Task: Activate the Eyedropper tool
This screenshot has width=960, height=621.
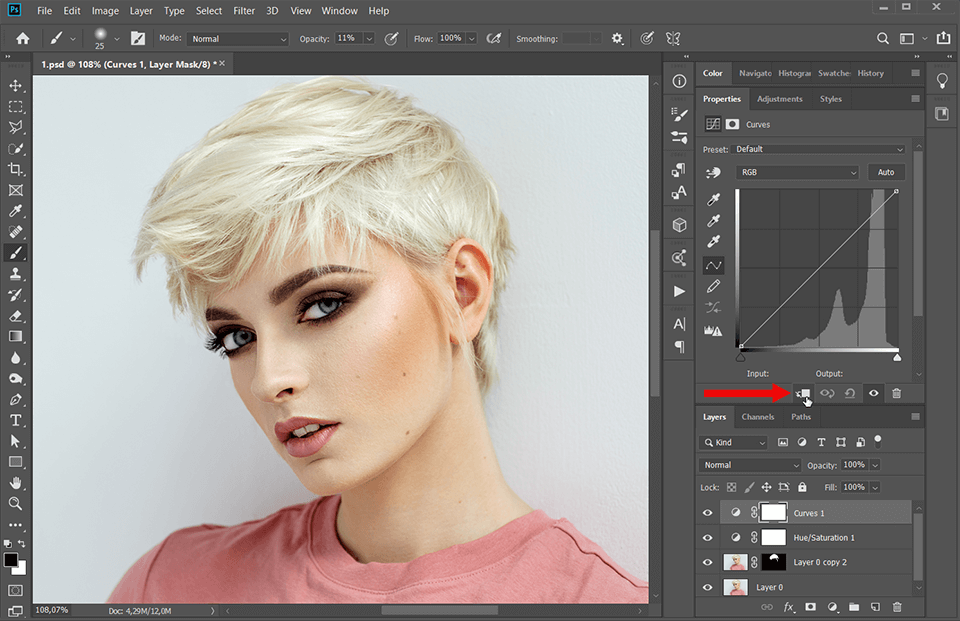Action: point(15,211)
